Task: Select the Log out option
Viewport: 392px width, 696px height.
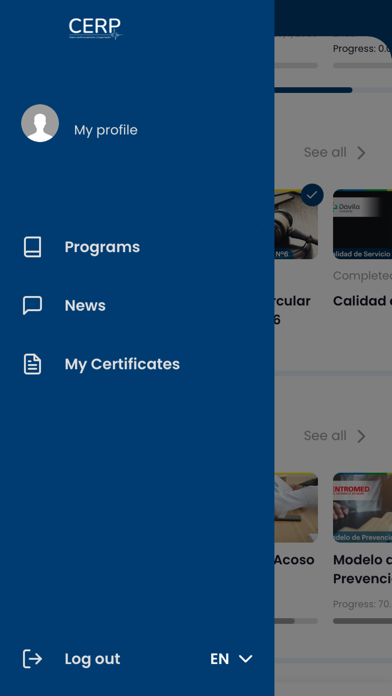Action: pyautogui.click(x=92, y=659)
